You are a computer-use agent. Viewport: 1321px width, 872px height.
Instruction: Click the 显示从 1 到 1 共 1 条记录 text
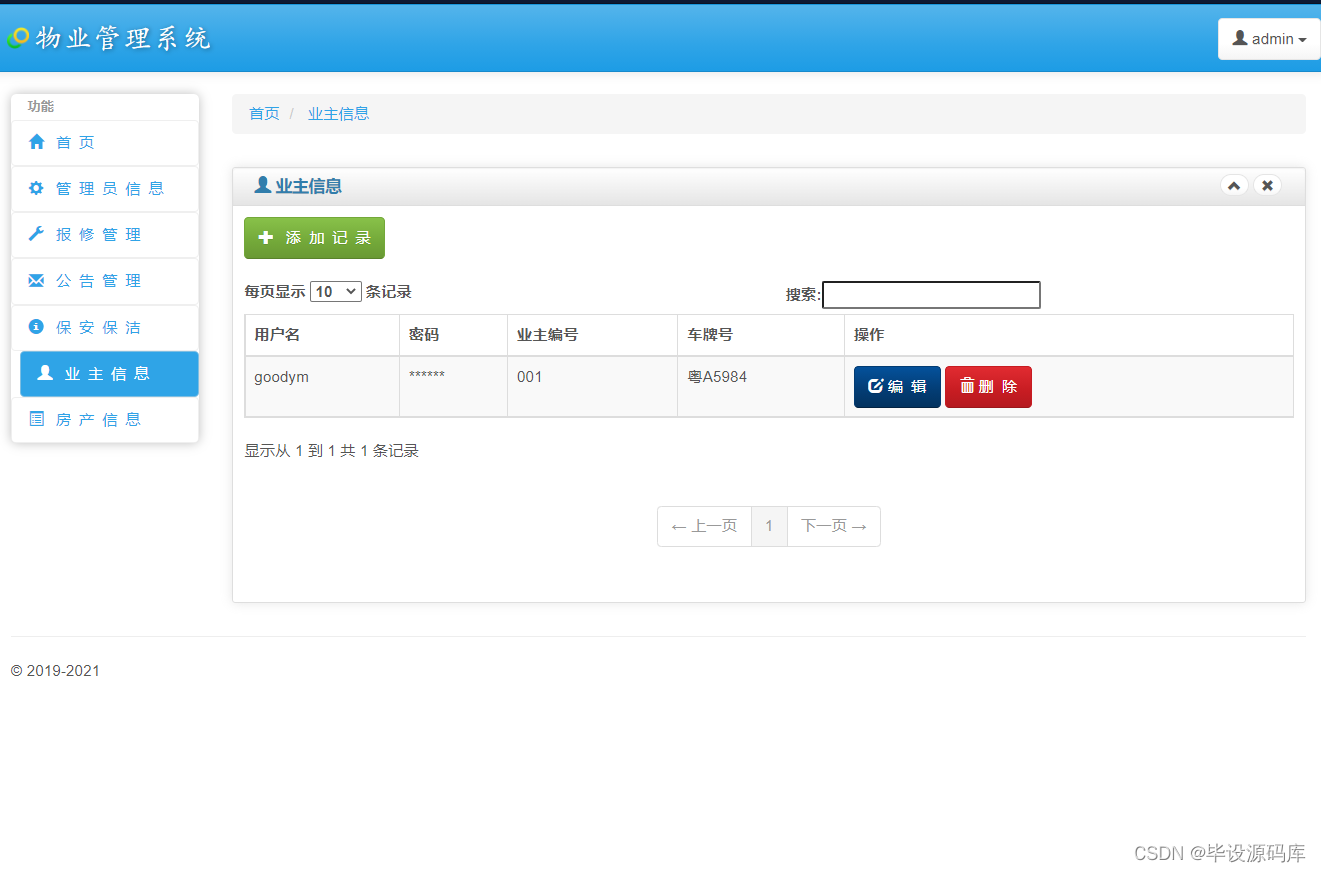(x=332, y=451)
